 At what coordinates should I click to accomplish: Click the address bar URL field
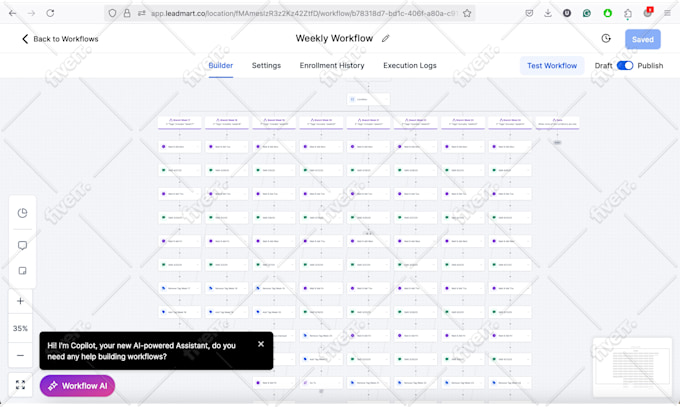[304, 13]
